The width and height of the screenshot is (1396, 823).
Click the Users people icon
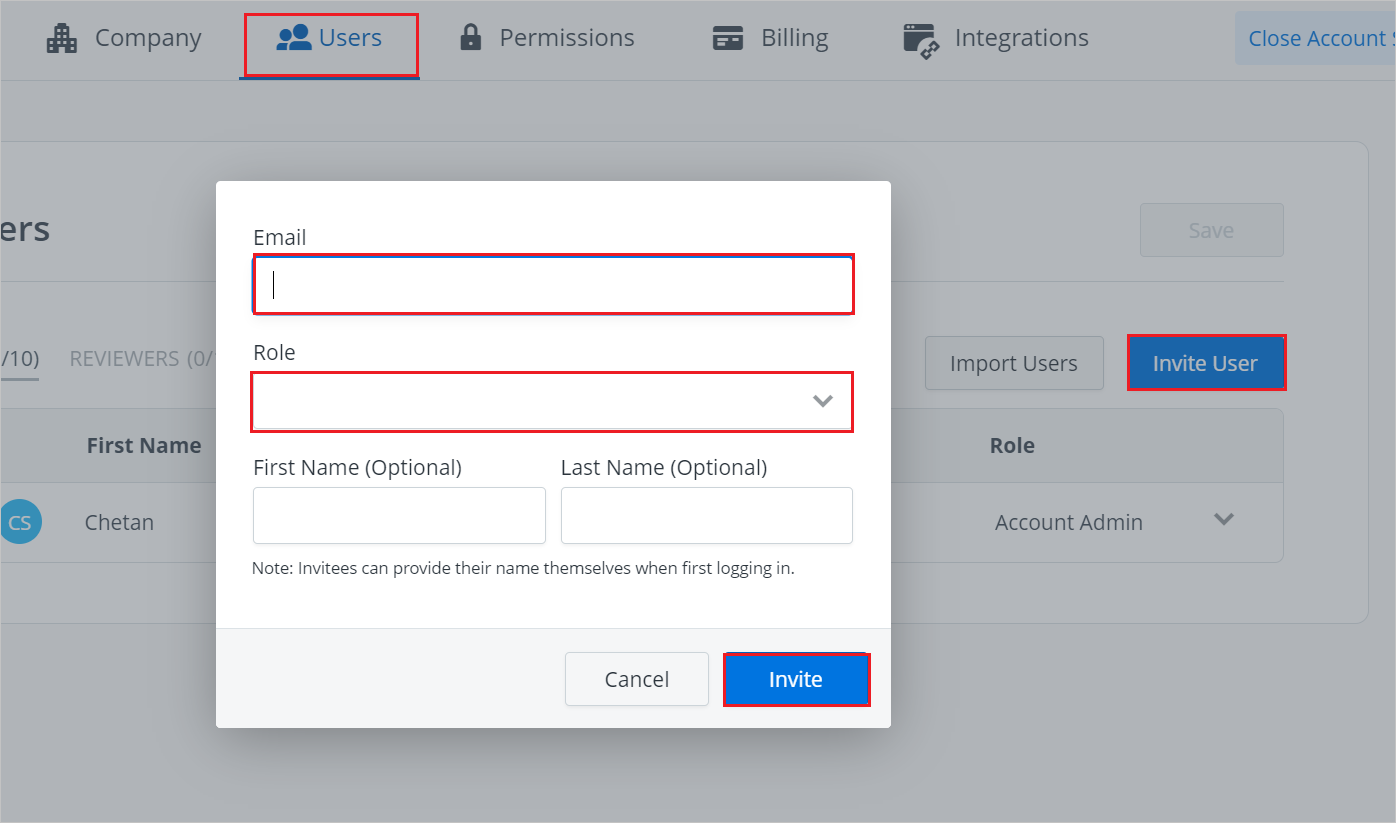[293, 39]
